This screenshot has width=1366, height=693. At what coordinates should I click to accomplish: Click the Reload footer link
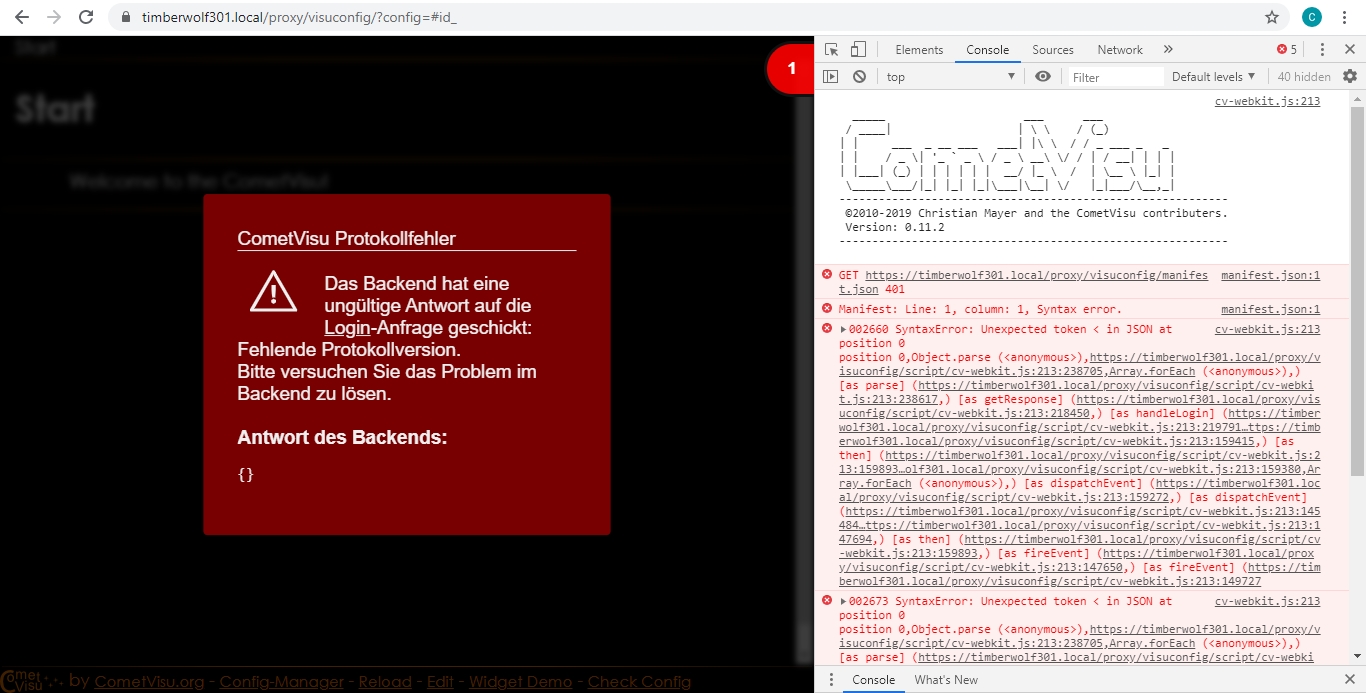tap(385, 682)
